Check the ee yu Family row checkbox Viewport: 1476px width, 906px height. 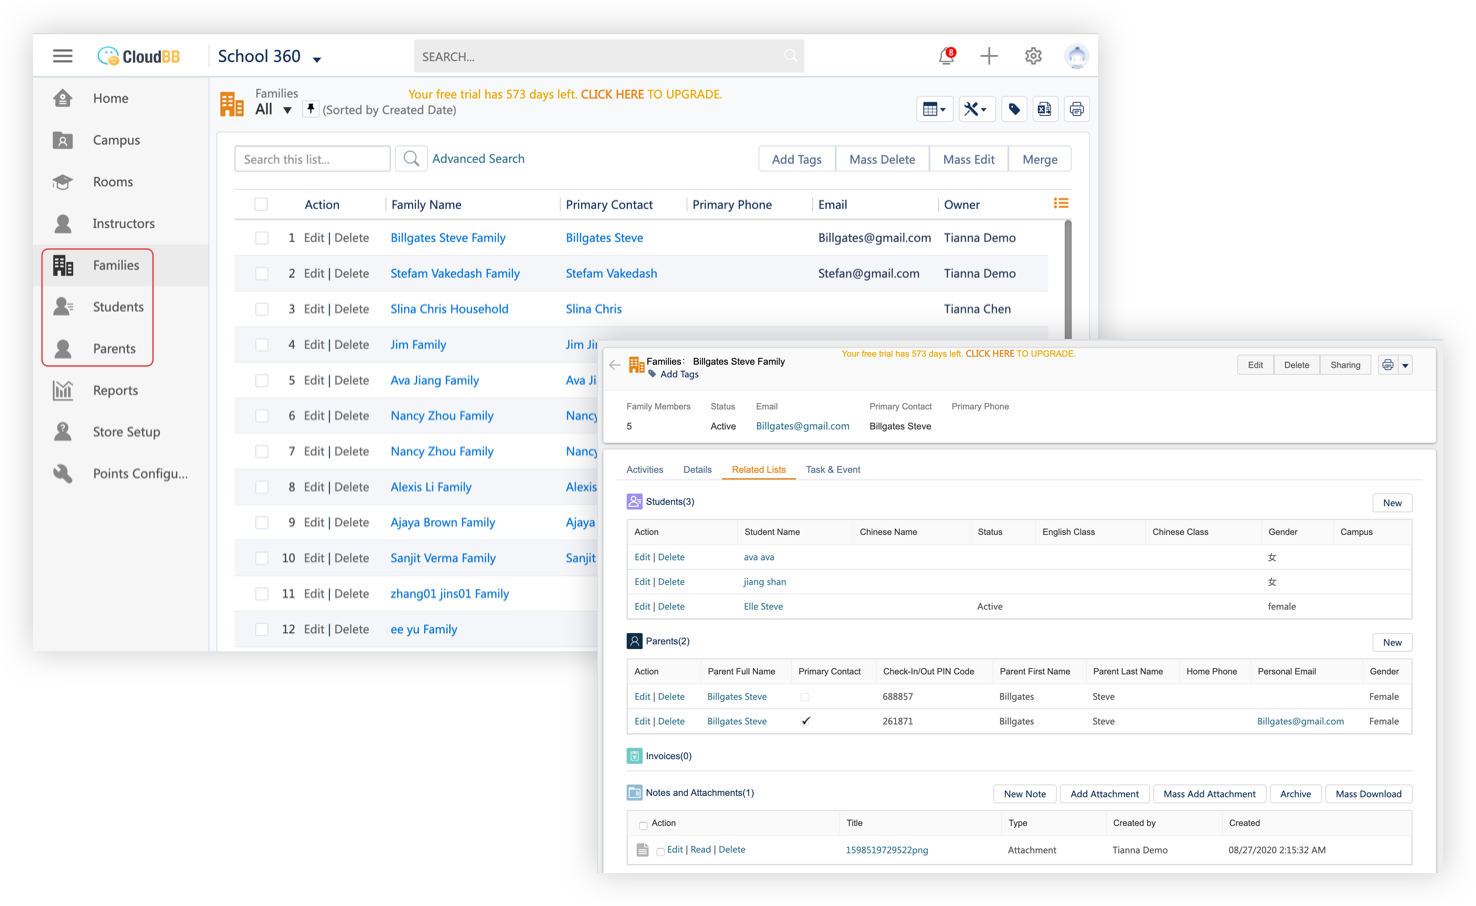pos(261,629)
